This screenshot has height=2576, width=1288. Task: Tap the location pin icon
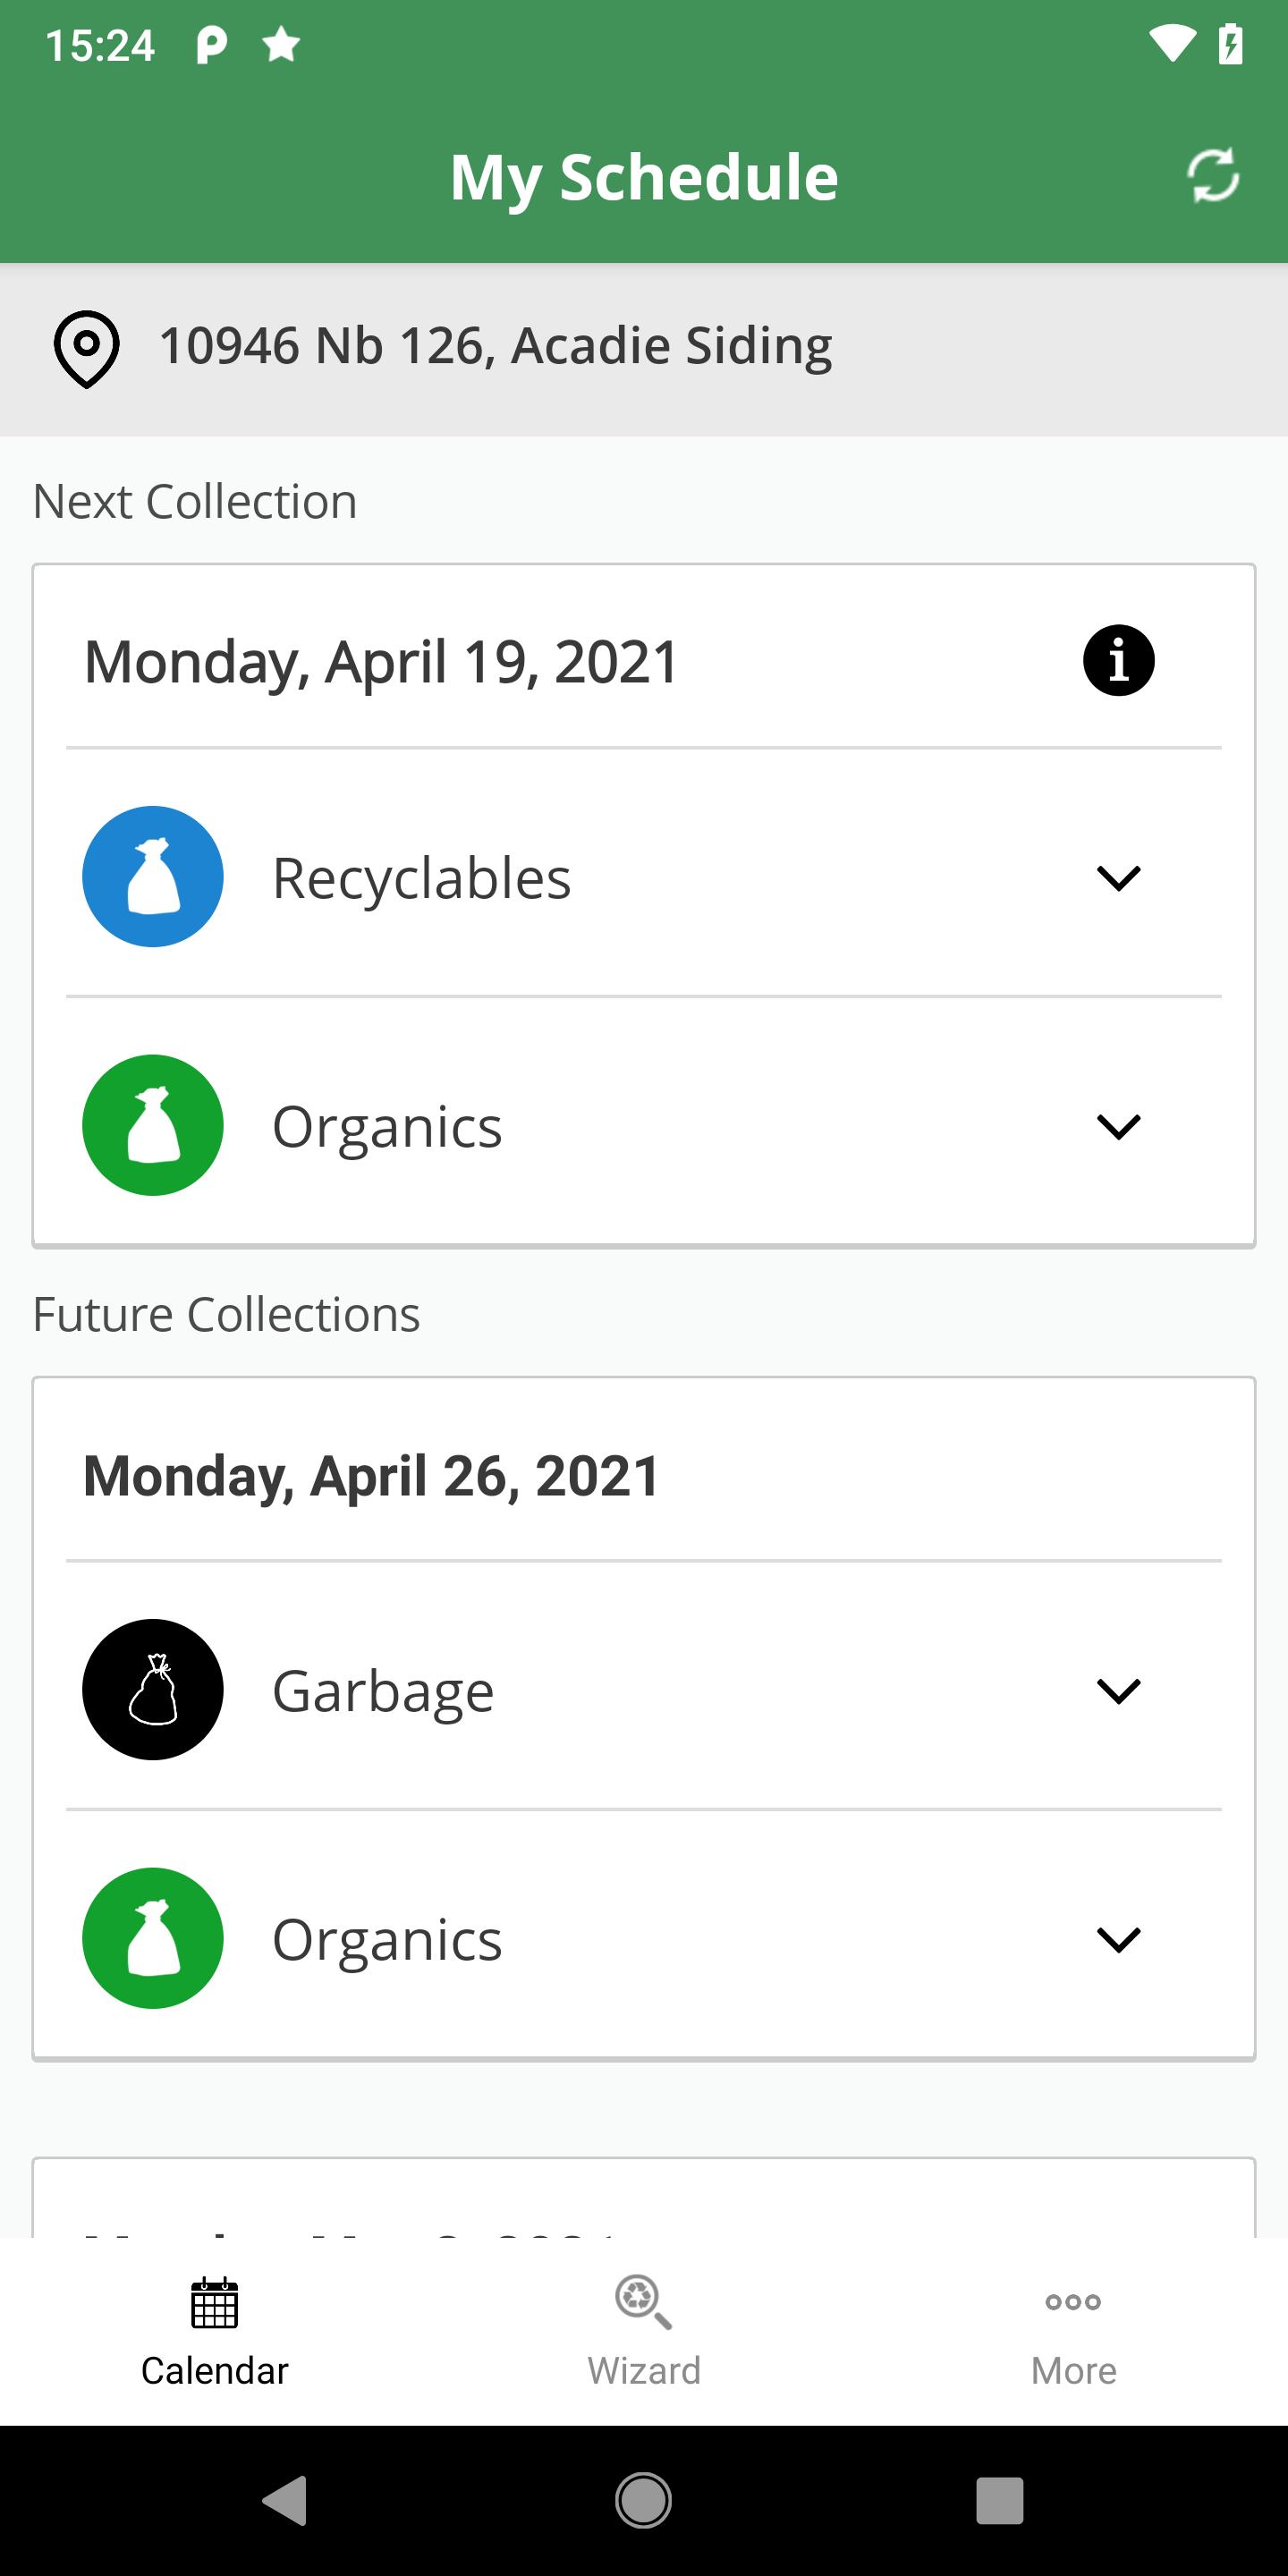[87, 349]
